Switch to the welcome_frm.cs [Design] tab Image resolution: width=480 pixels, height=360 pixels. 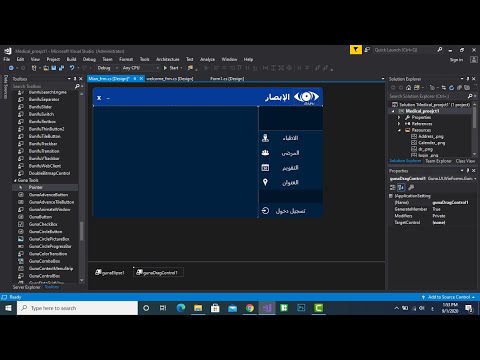pyautogui.click(x=170, y=79)
